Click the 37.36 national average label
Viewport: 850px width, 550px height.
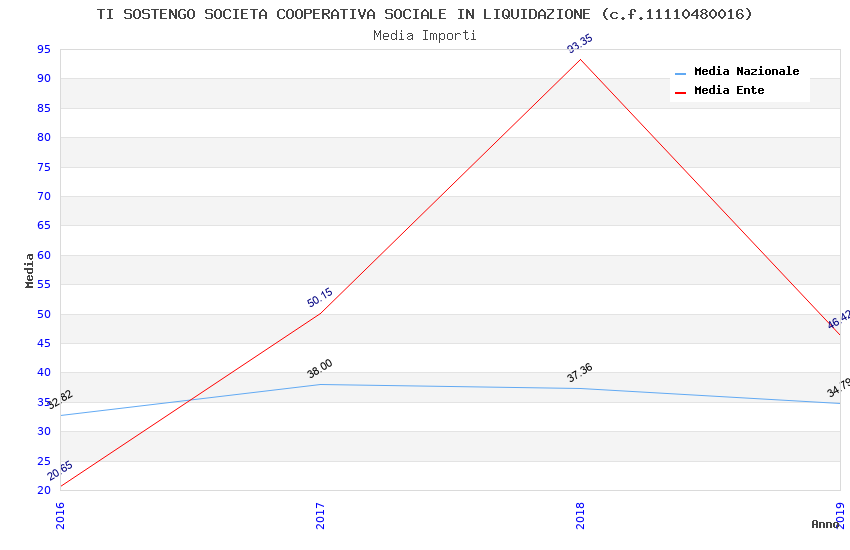coord(580,373)
